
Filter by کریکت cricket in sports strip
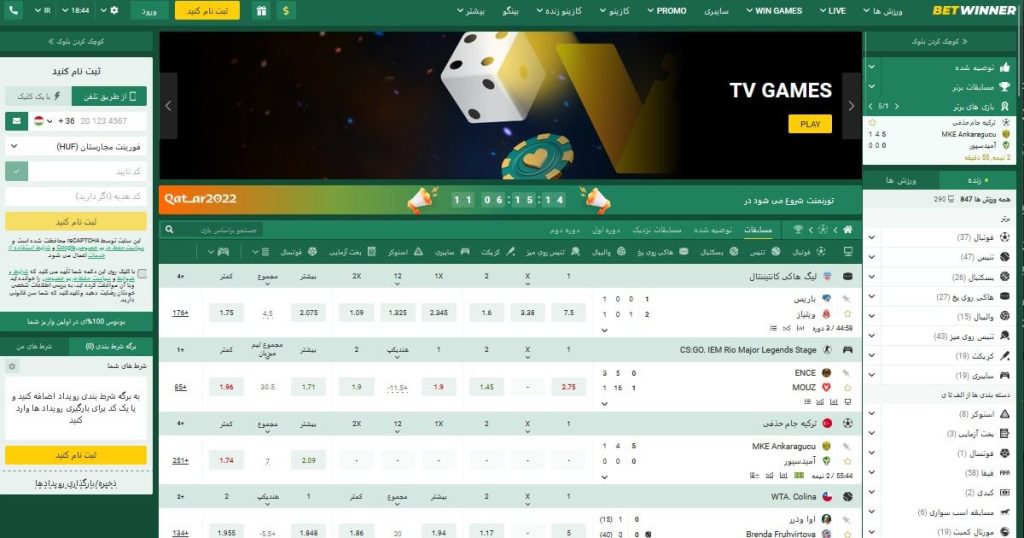pos(498,251)
